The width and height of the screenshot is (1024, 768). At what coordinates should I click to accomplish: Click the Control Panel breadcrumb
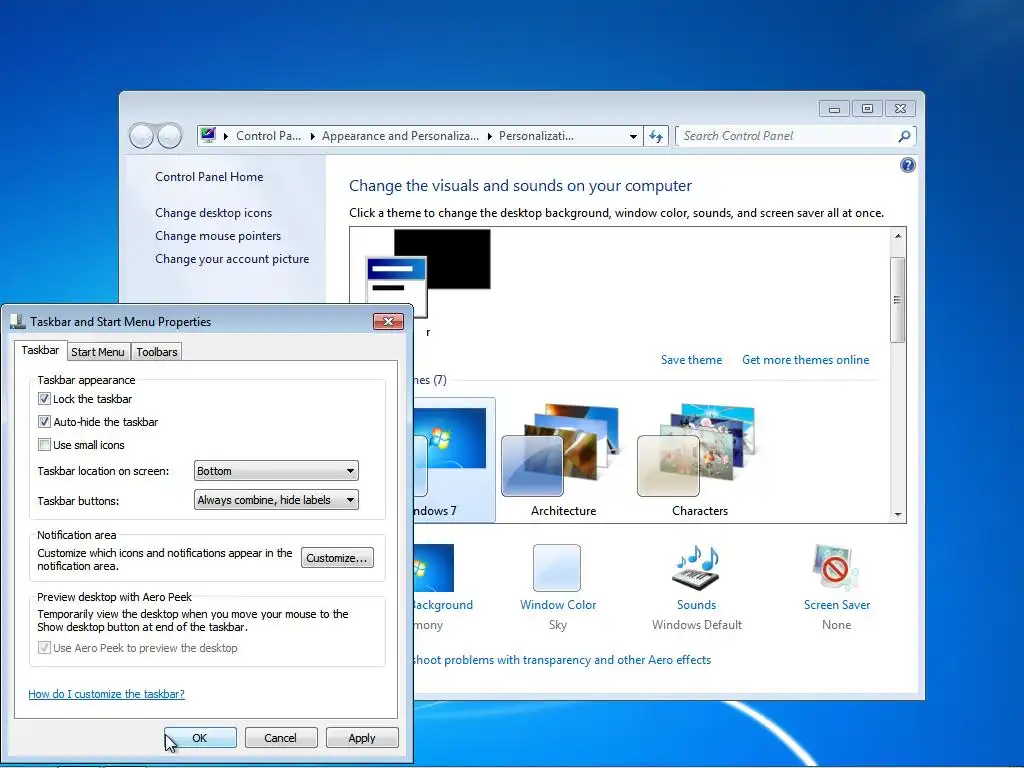(x=268, y=136)
